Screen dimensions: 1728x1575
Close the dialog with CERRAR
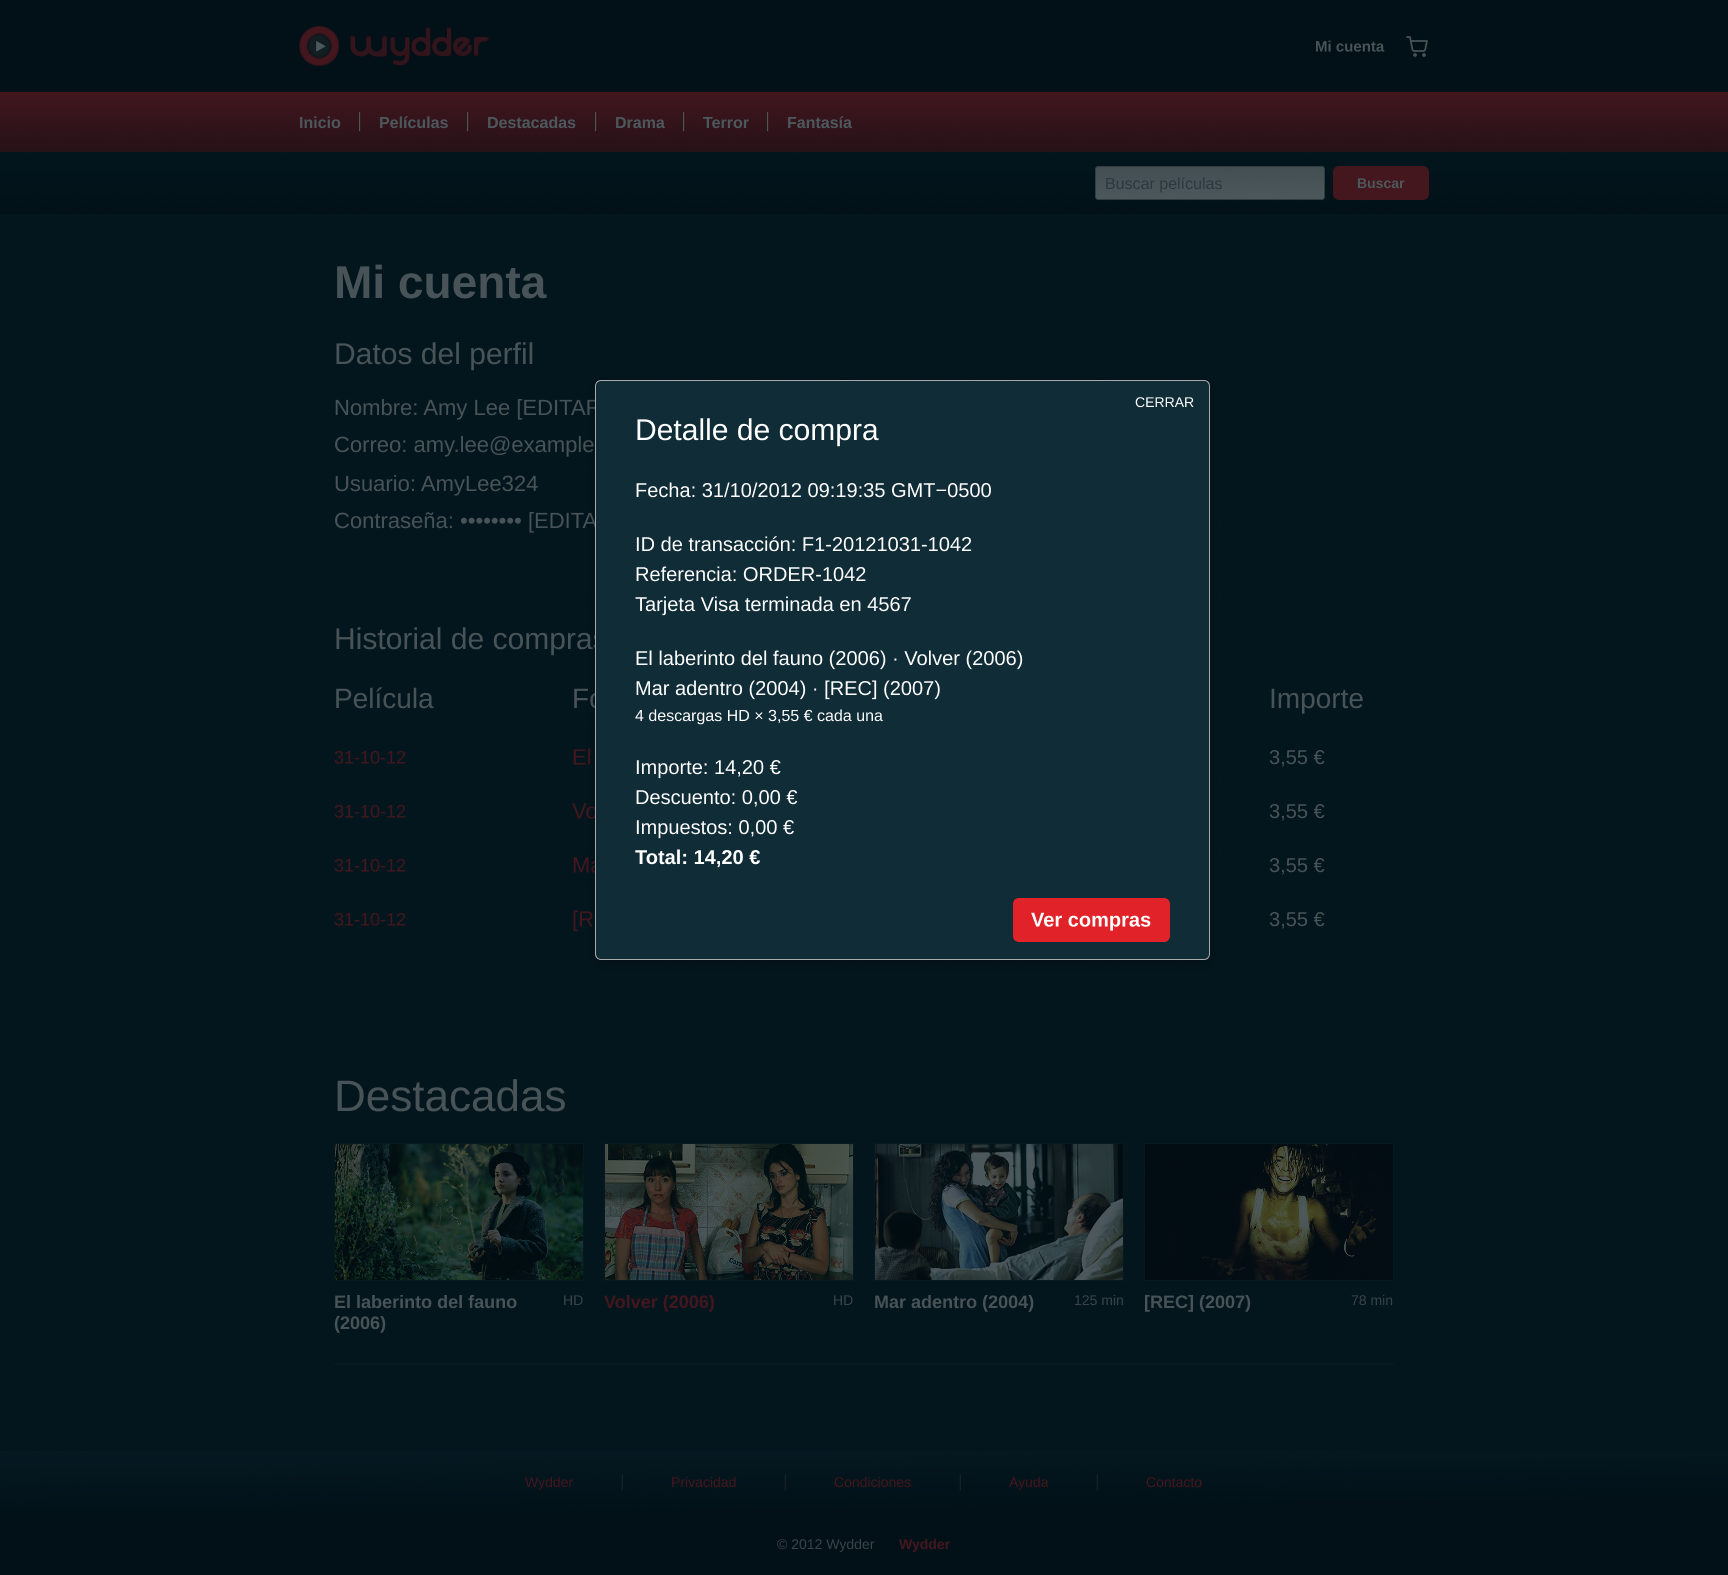click(1164, 402)
